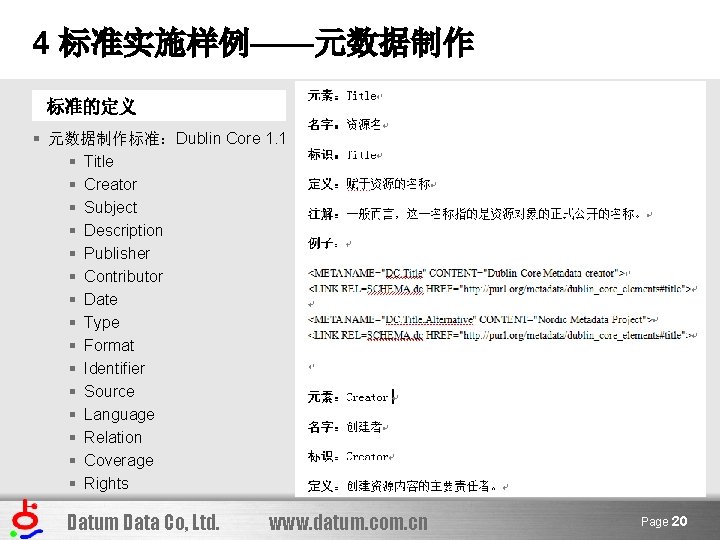Click the Page 20 indicator
The width and height of the screenshot is (720, 540).
(x=664, y=521)
